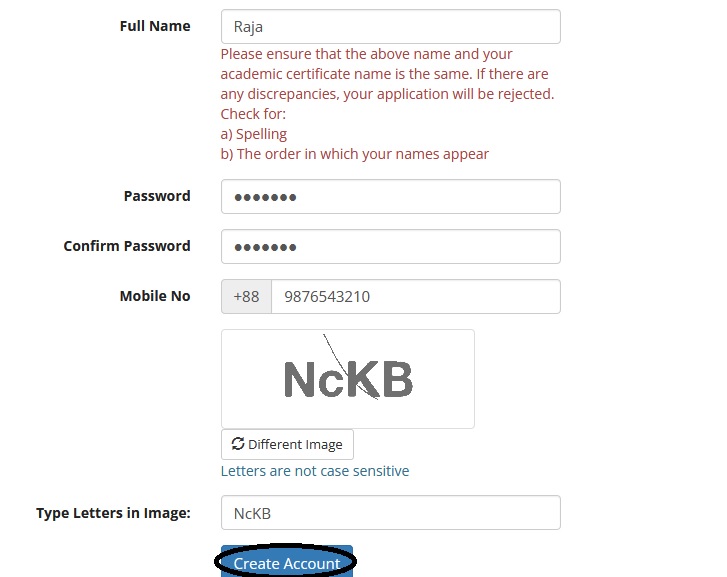This screenshot has height=577, width=727.
Task: Click the Password label
Action: click(x=157, y=196)
